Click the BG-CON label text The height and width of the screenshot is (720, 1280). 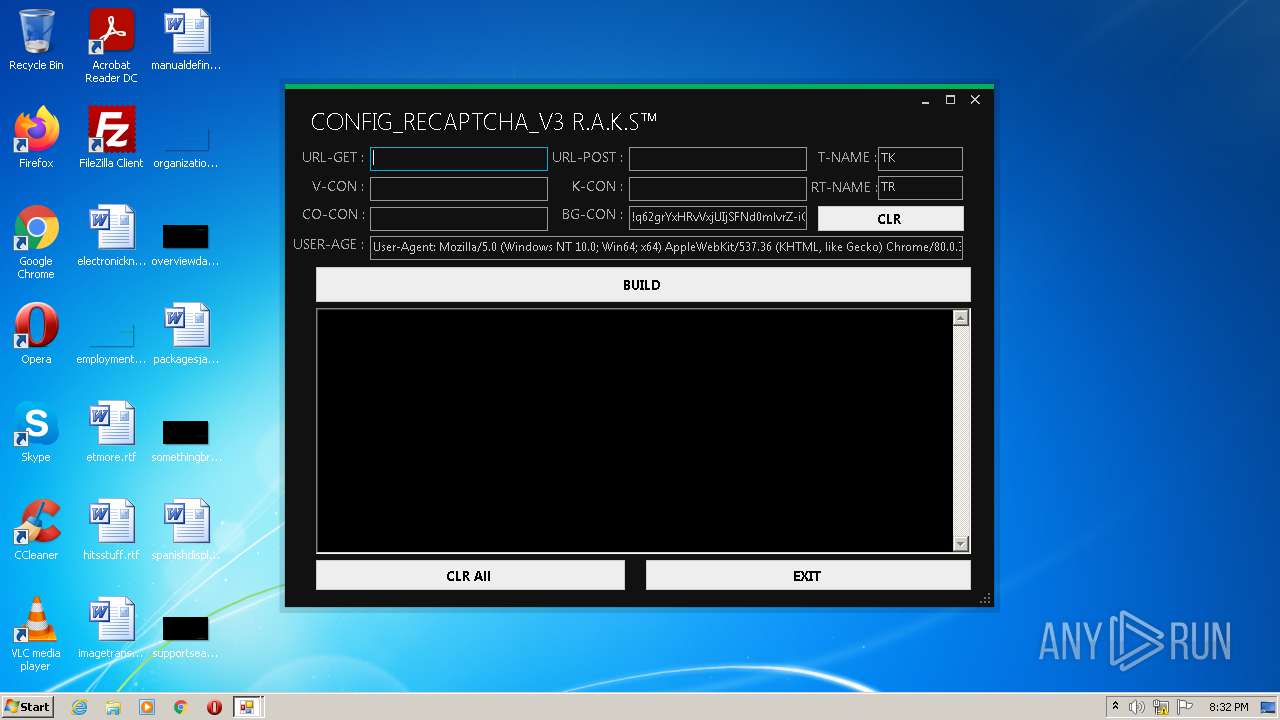592,215
